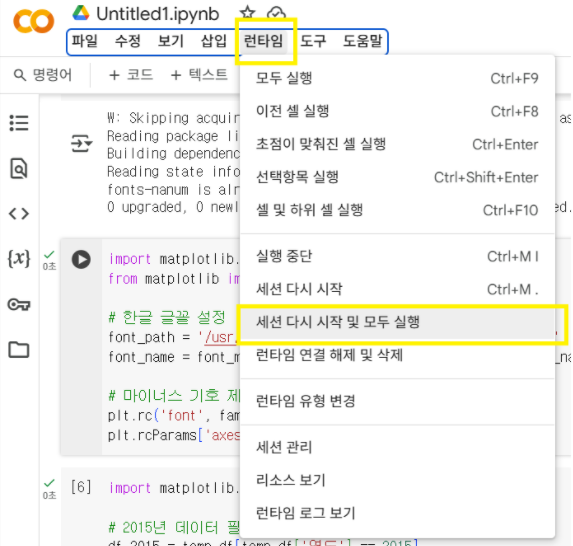Image resolution: width=573 pixels, height=546 pixels.
Task: Star the Untitled1.ipynb notebook
Action: point(248,12)
